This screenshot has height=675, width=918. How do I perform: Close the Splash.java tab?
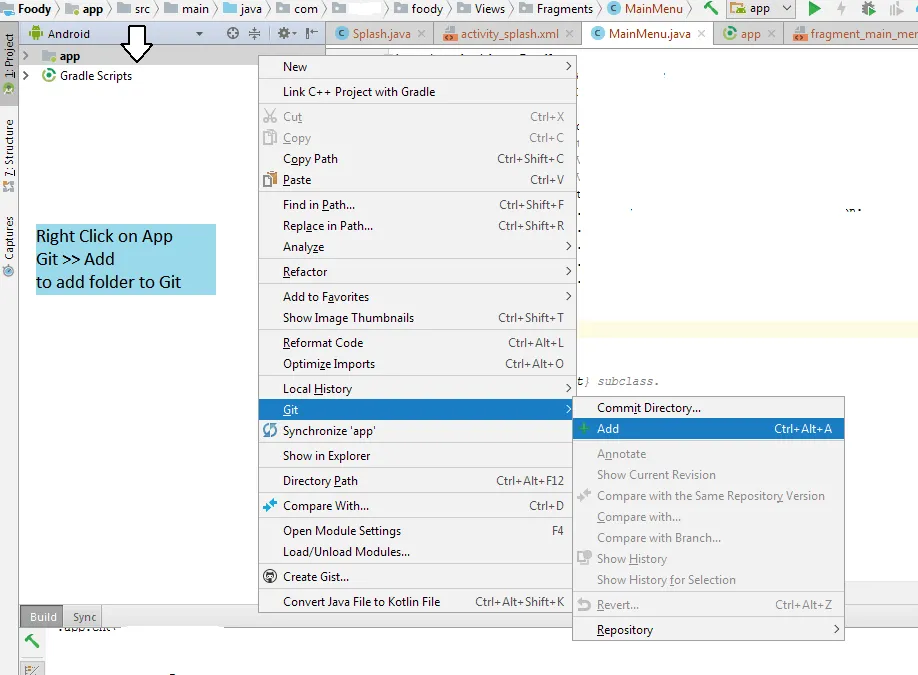[422, 34]
